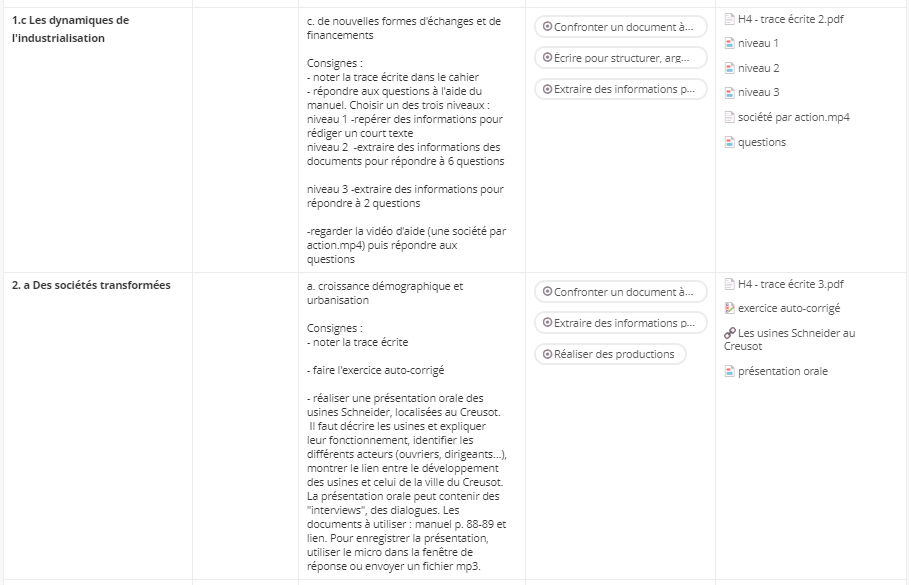Open the H4 - trace écrite 2.pdf file icon

[x=729, y=19]
